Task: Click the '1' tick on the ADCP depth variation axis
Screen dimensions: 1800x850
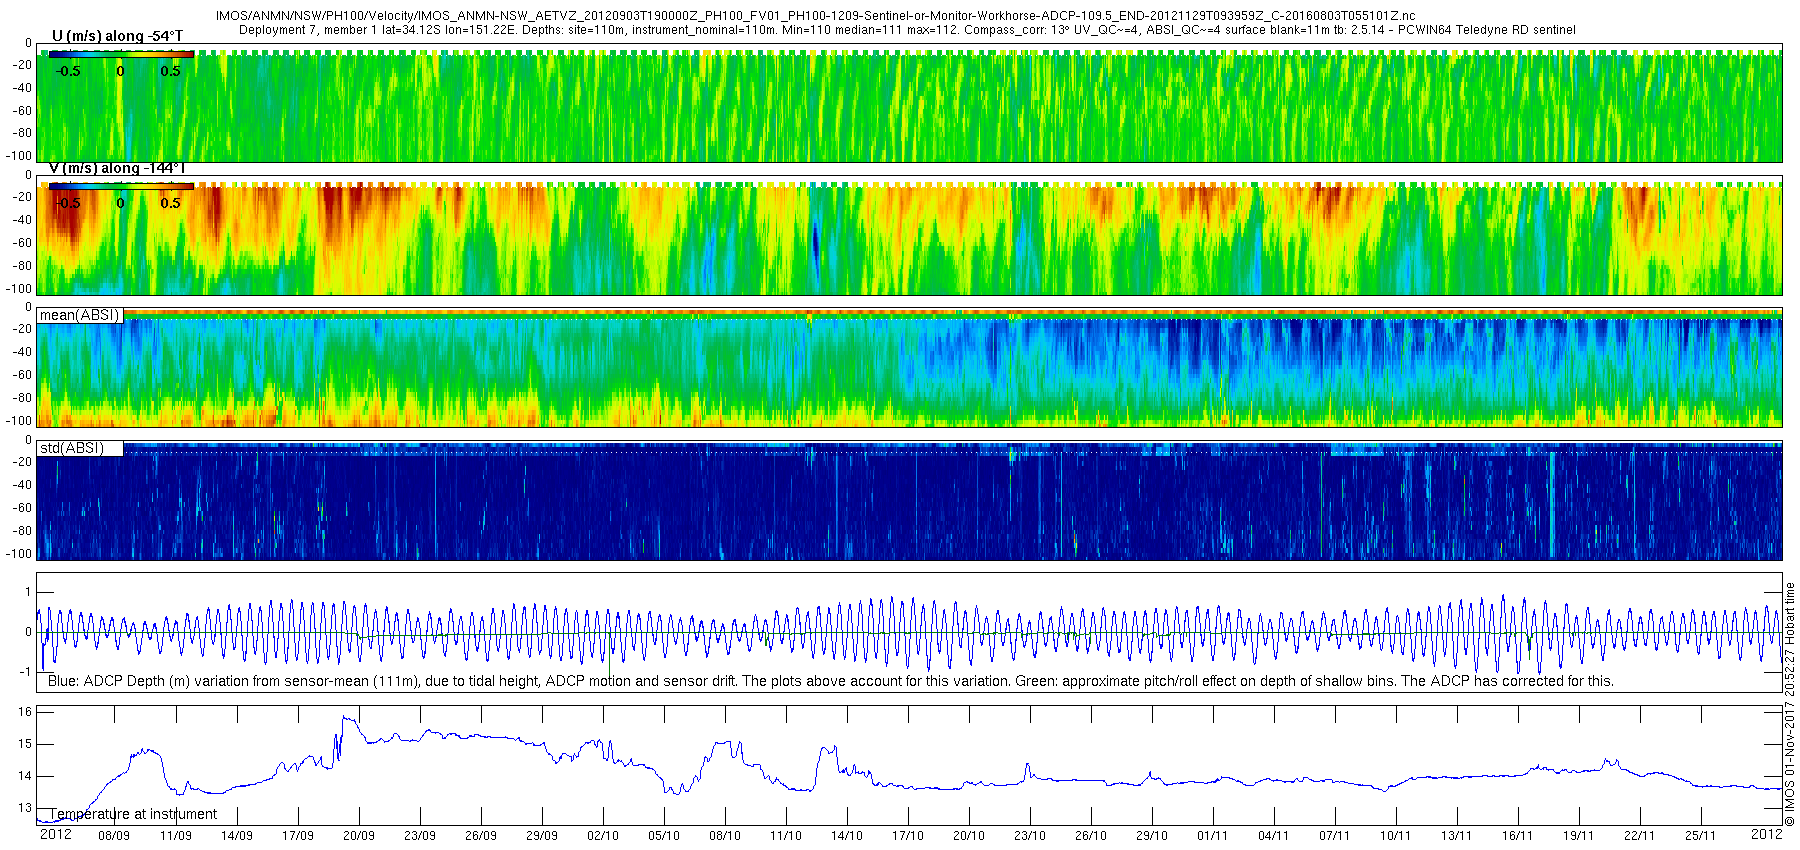Action: pos(28,592)
